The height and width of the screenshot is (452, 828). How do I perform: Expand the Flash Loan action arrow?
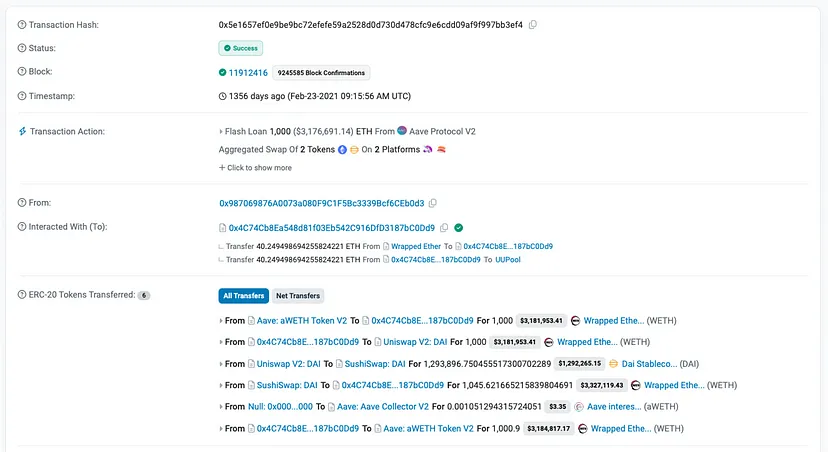(221, 131)
